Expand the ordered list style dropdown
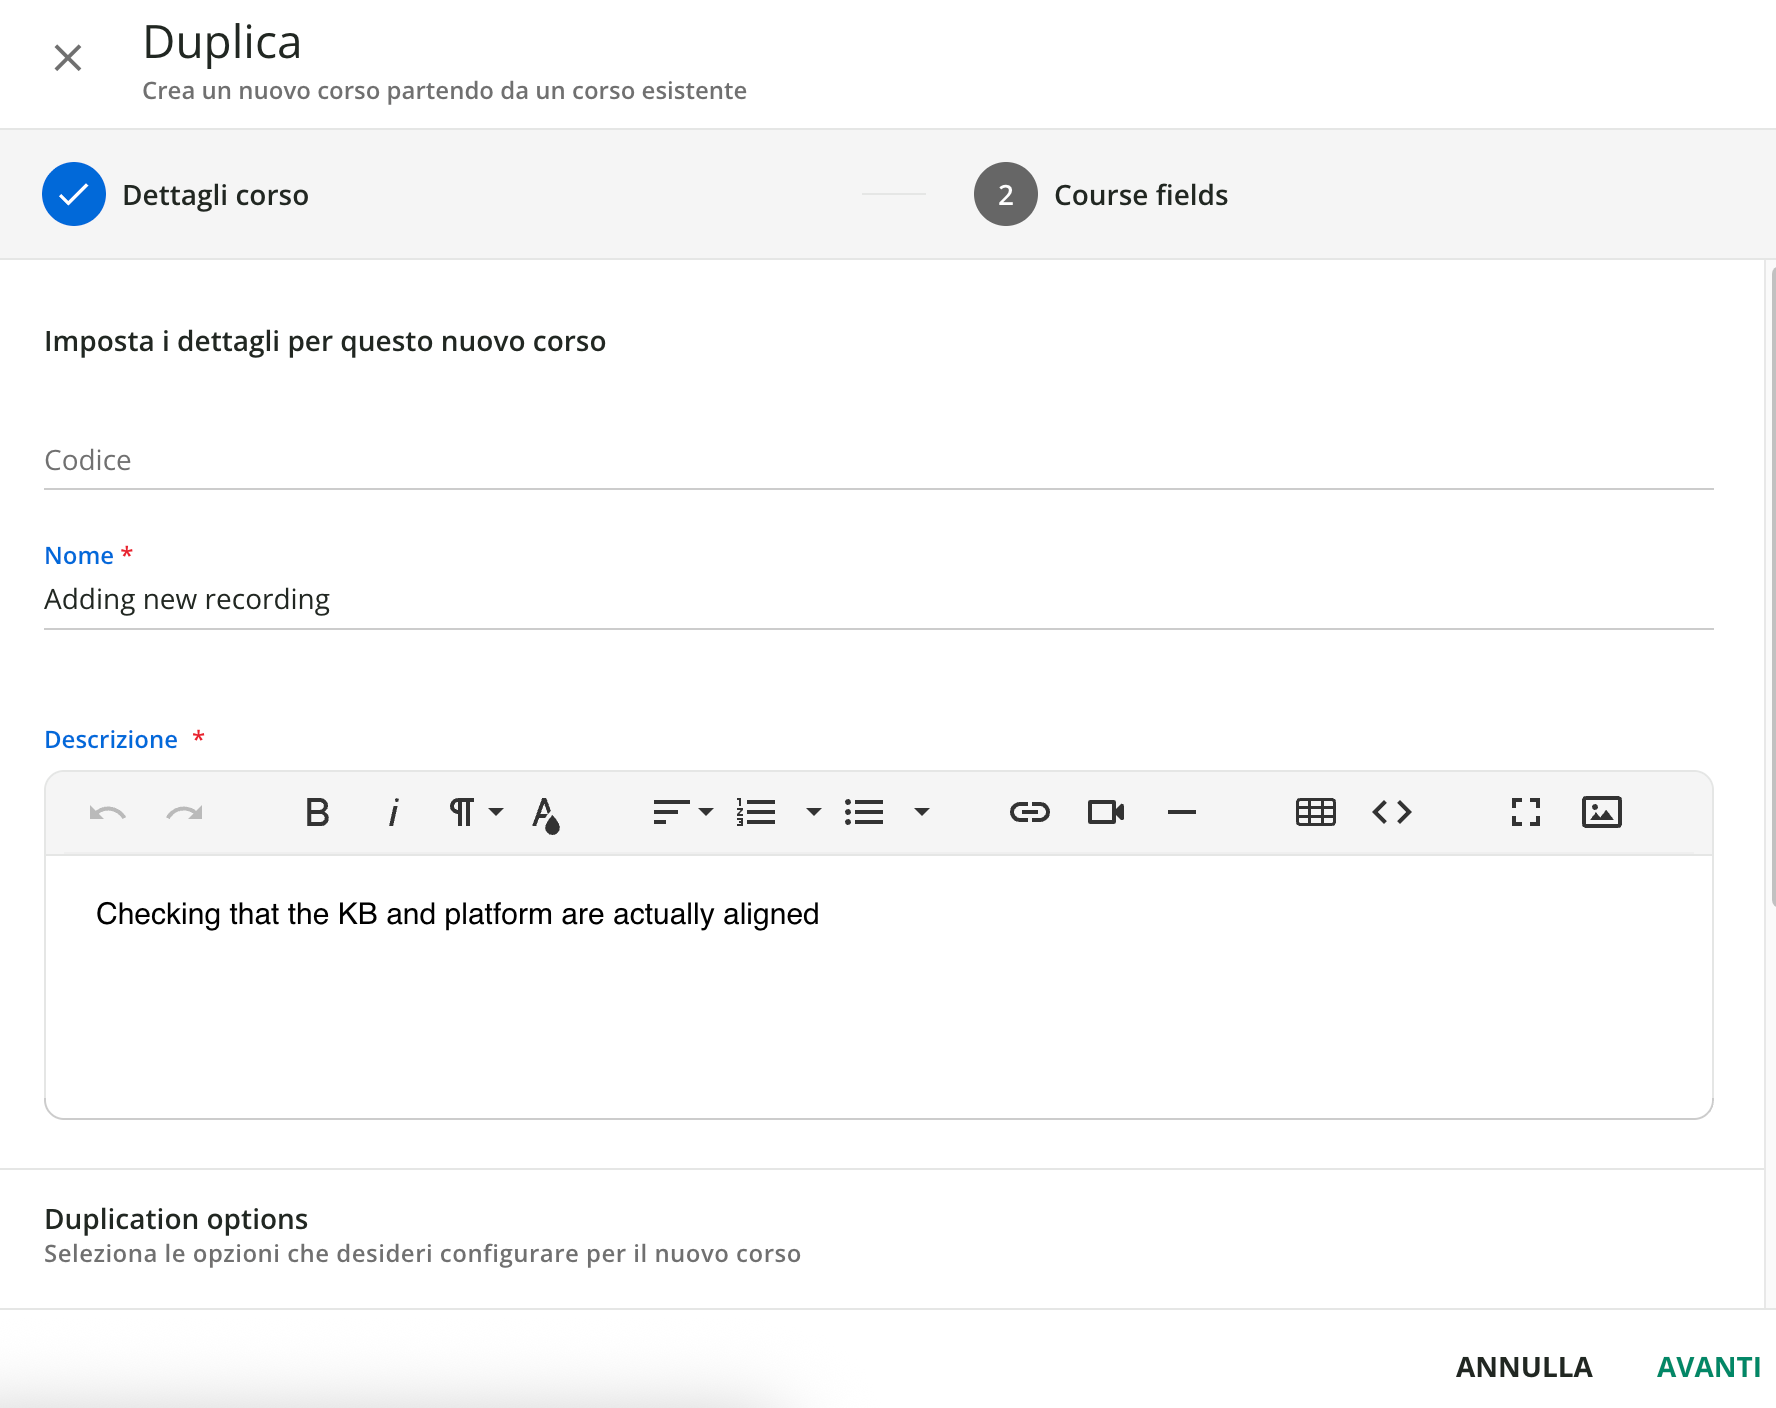The width and height of the screenshot is (1776, 1408). (x=813, y=812)
